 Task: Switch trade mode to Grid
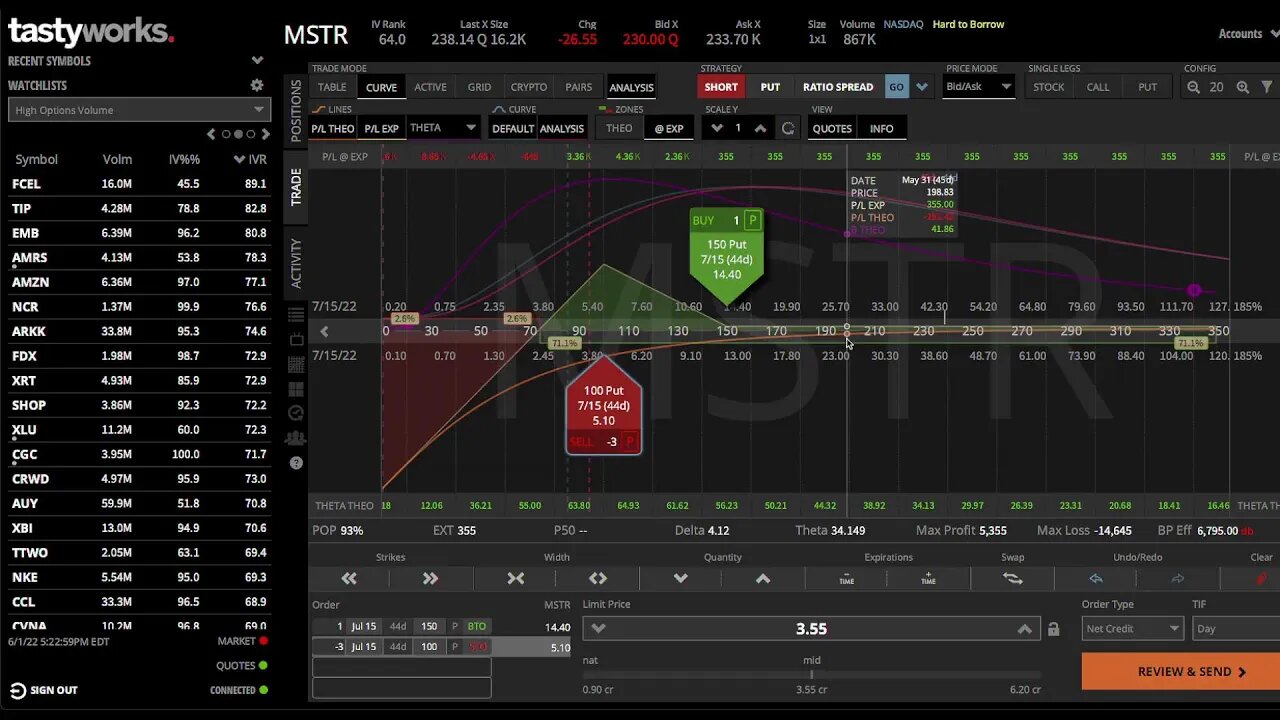(480, 87)
